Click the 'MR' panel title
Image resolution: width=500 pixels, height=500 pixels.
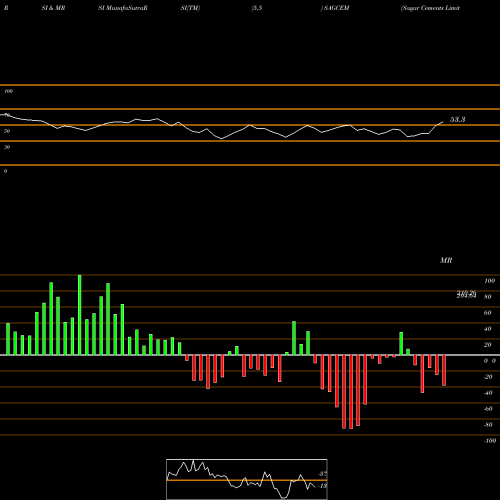point(446,260)
